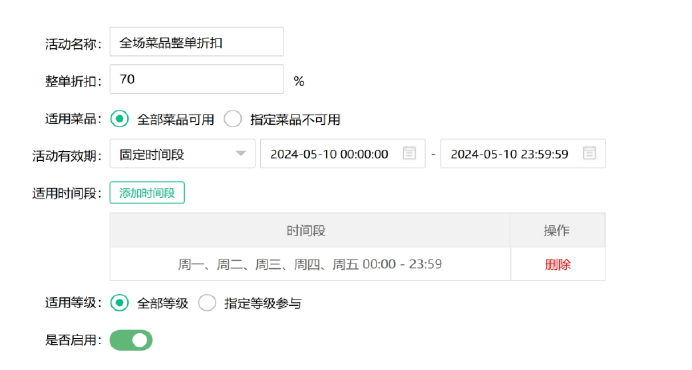Image resolution: width=692 pixels, height=370 pixels.
Task: Delete the 周一至周五 time period row
Action: [558, 264]
